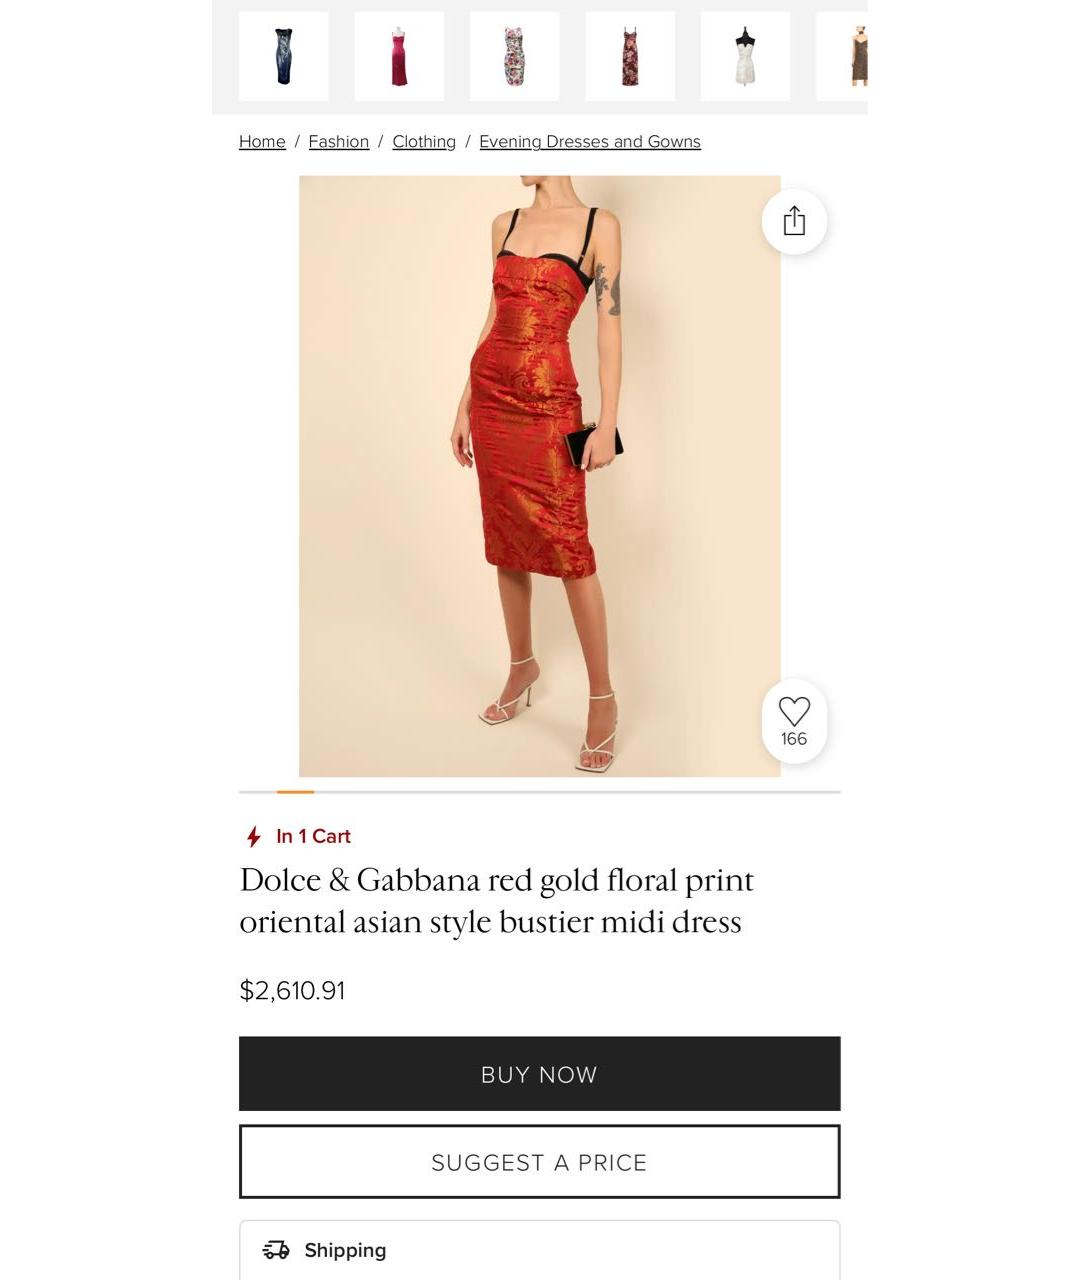
Task: Click the lightning bolt In 1 Cart icon
Action: coord(254,836)
